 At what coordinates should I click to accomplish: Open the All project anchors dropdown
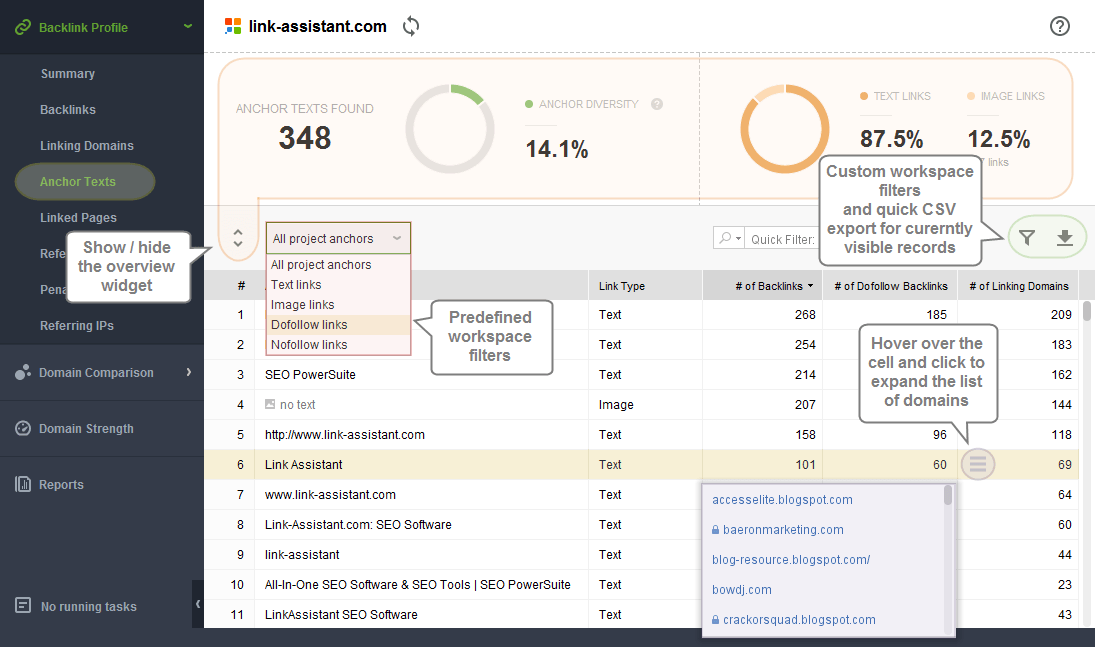click(x=338, y=238)
